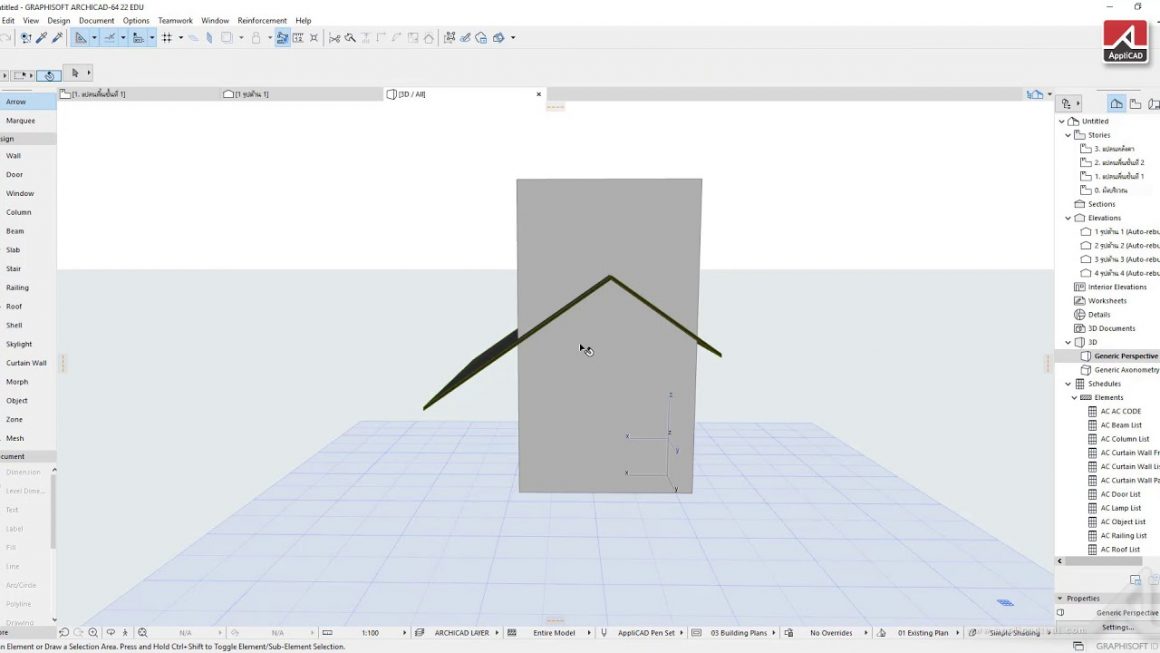1160x653 pixels.
Task: Select the Door tool
Action: click(14, 175)
